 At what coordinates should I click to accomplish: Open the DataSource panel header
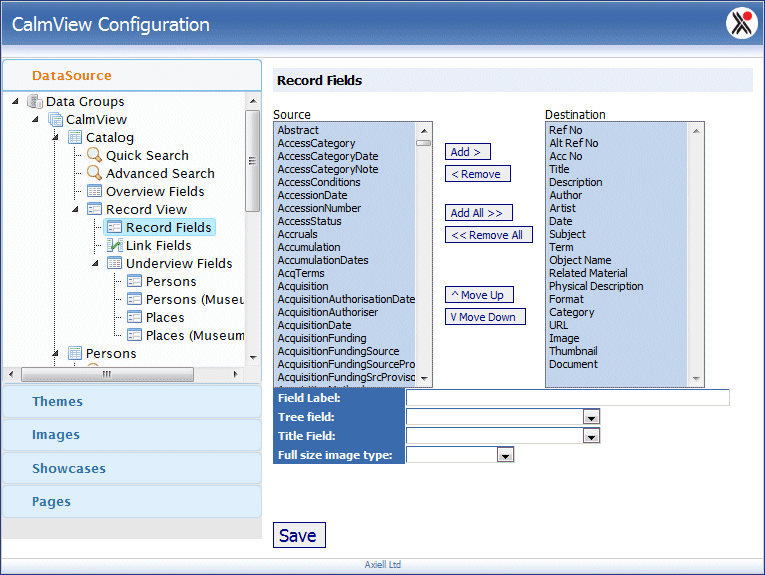[132, 76]
